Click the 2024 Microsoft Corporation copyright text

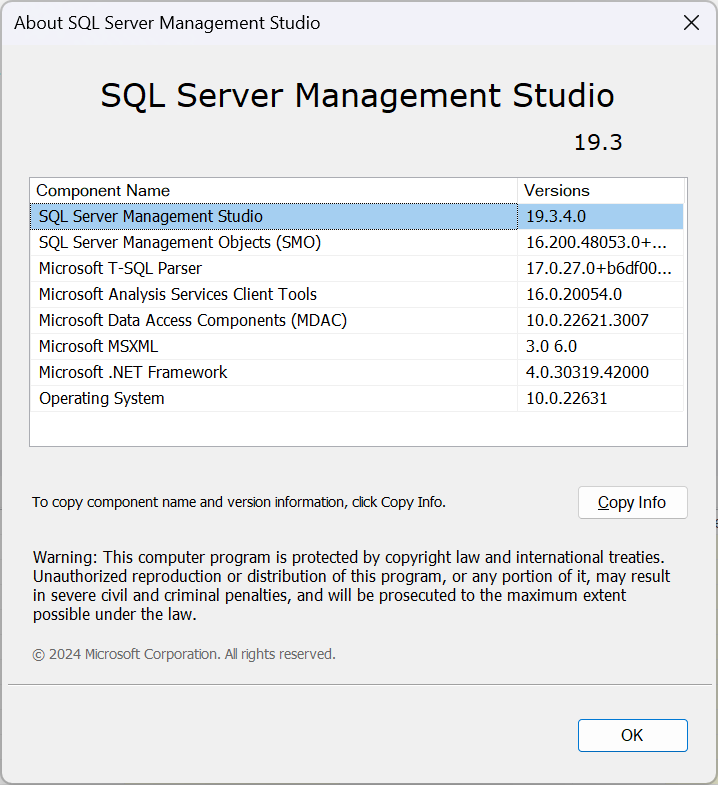coord(184,654)
